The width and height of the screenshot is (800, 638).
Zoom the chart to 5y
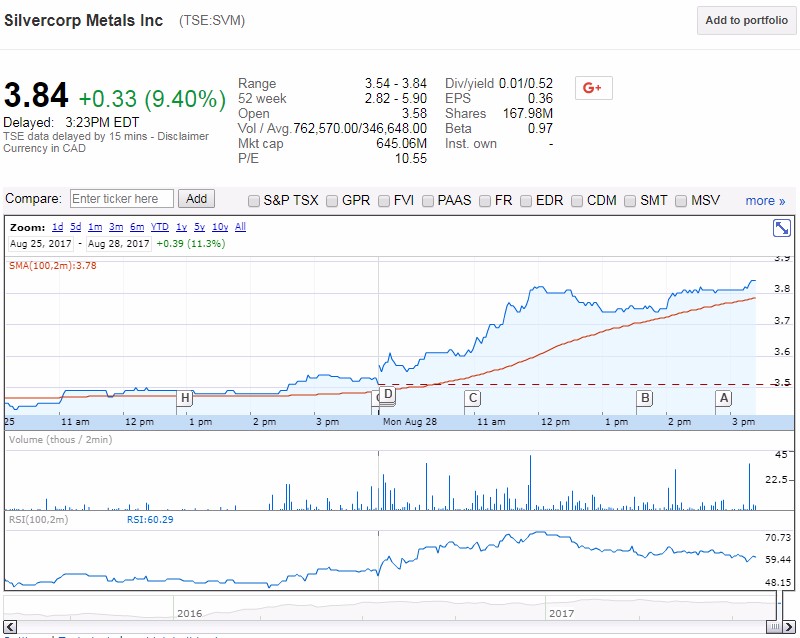(x=199, y=227)
